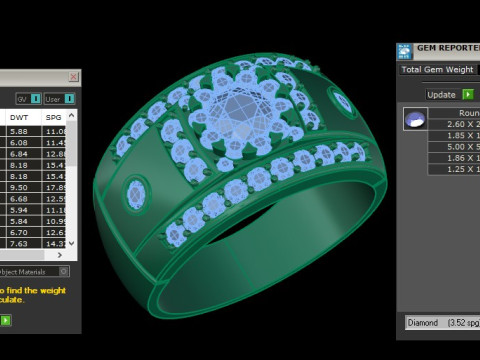This screenshot has width=480, height=360.
Task: Click the table's scroll up arrow
Action: click(71, 115)
